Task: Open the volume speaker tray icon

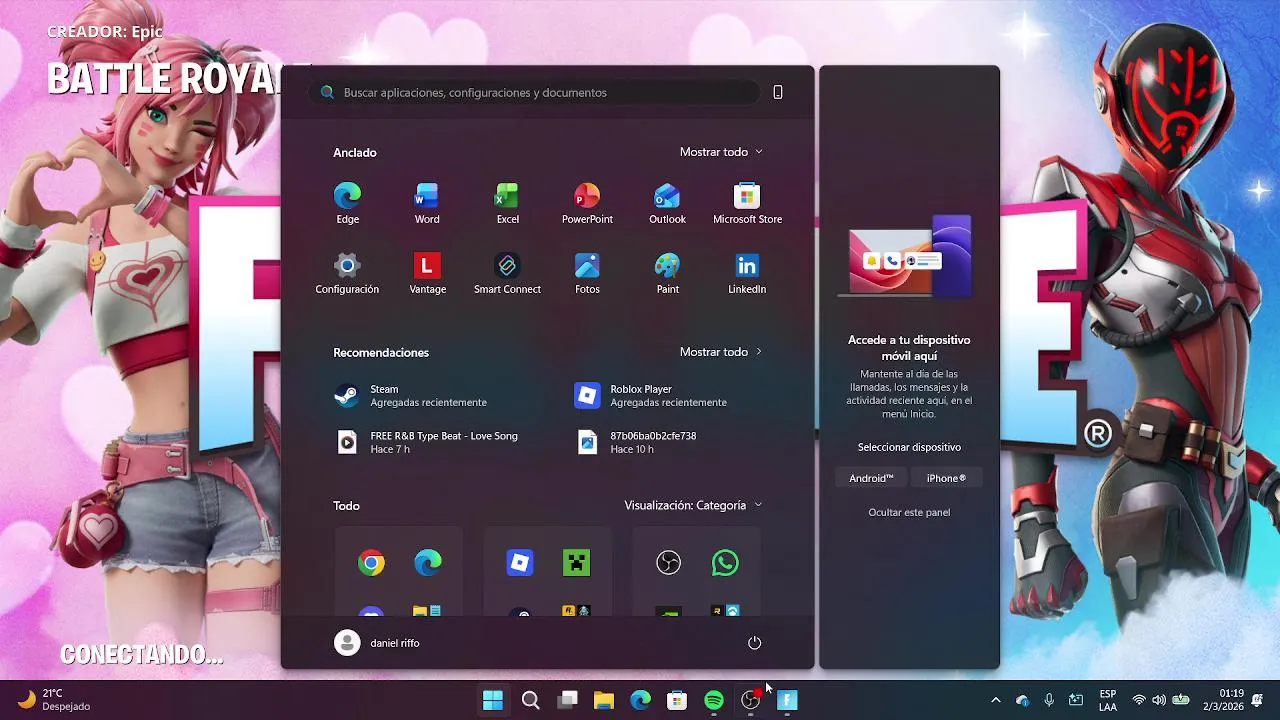Action: point(1159,700)
